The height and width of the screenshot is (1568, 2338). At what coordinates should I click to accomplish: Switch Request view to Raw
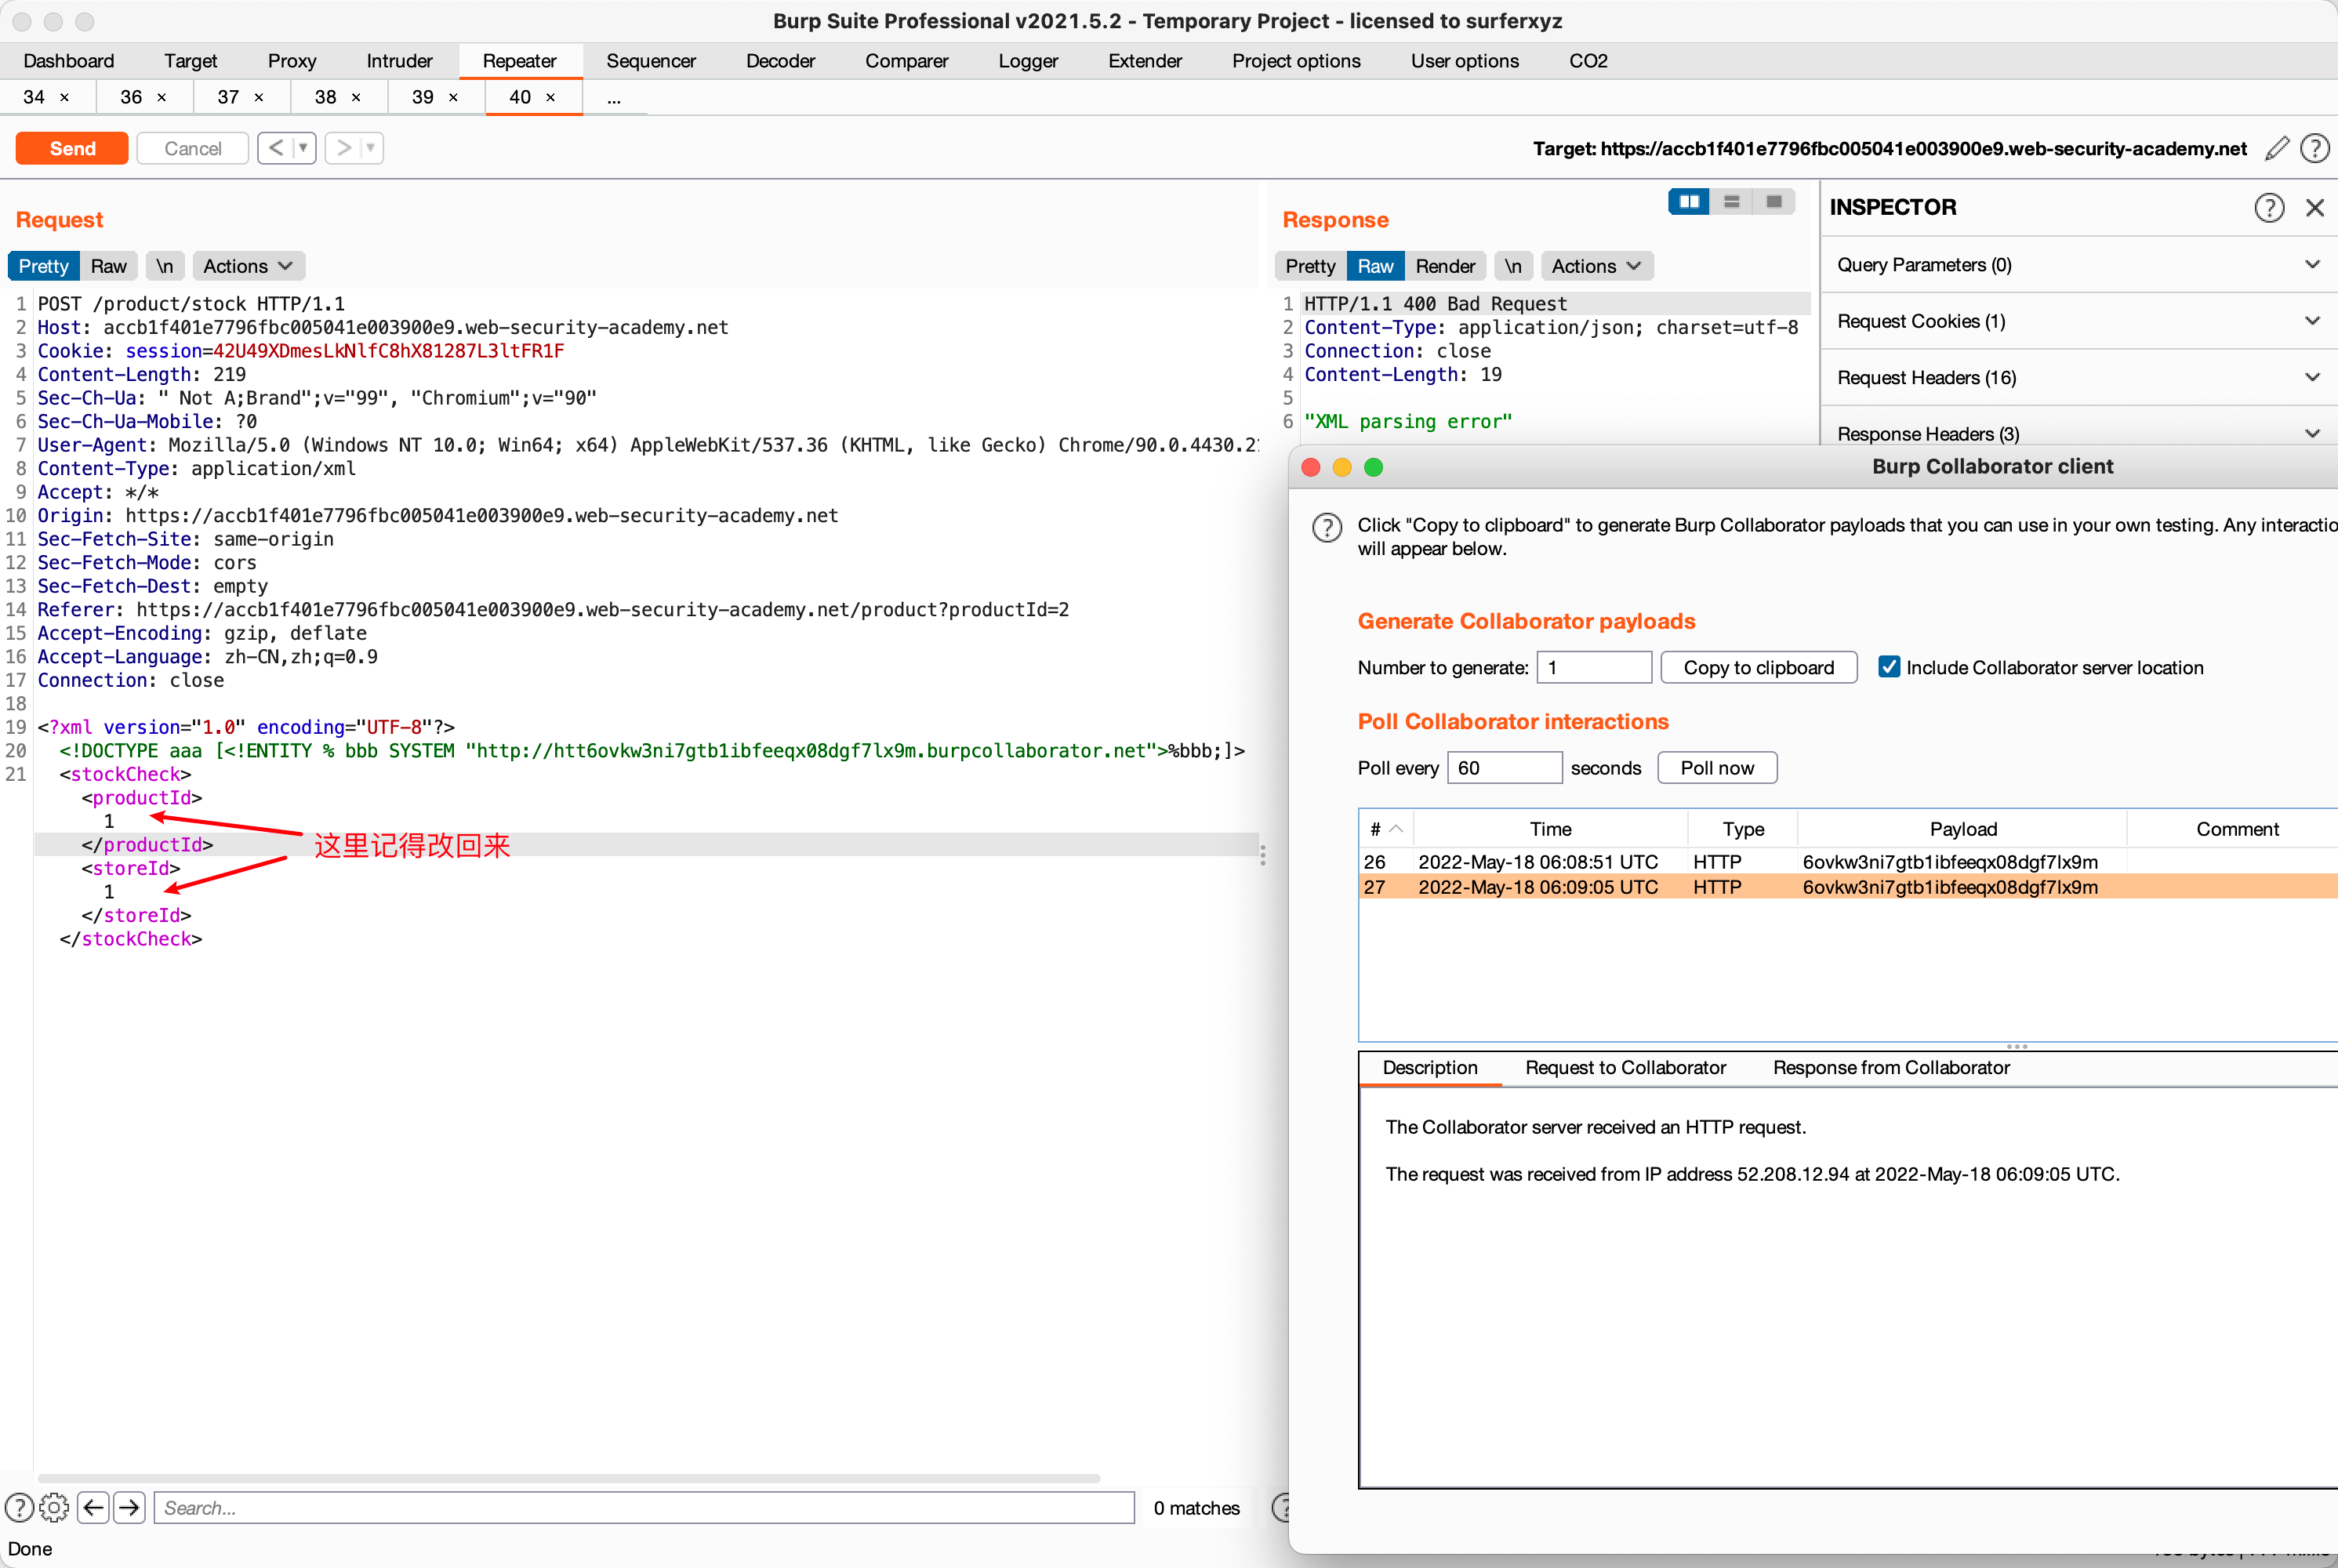(109, 266)
